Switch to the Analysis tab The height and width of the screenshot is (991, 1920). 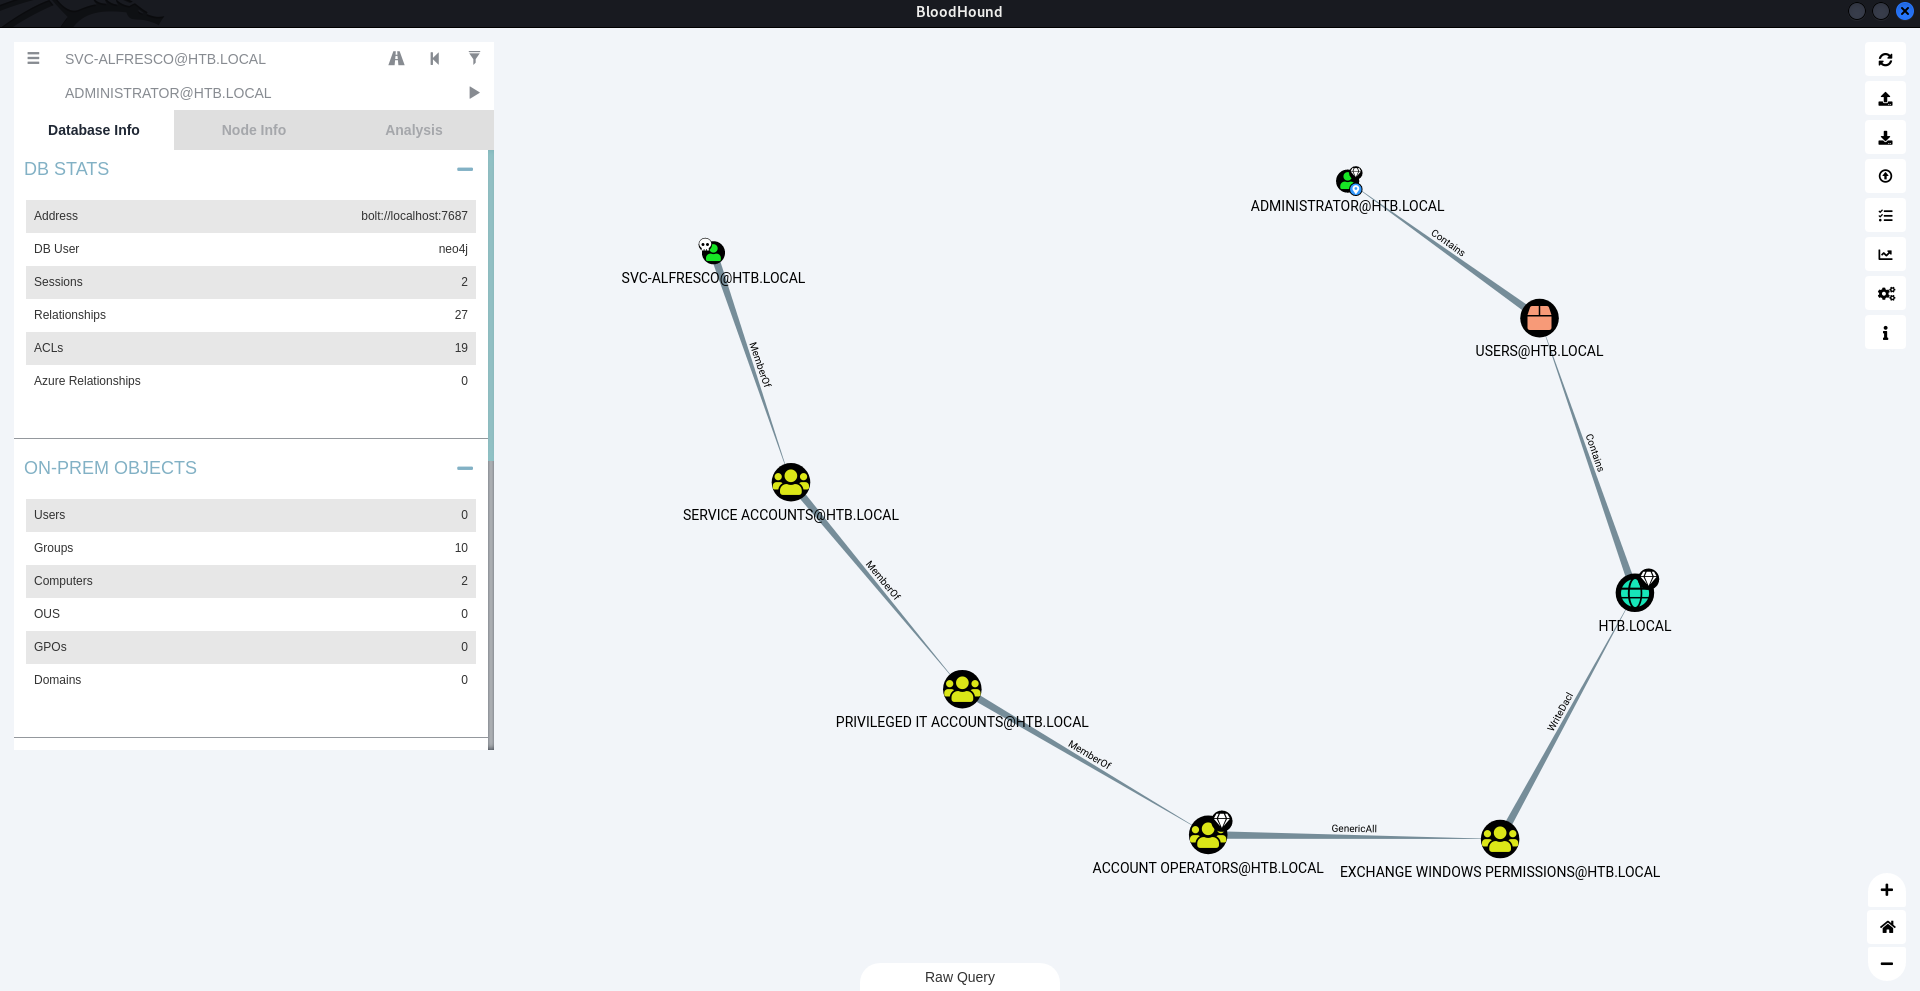click(413, 130)
